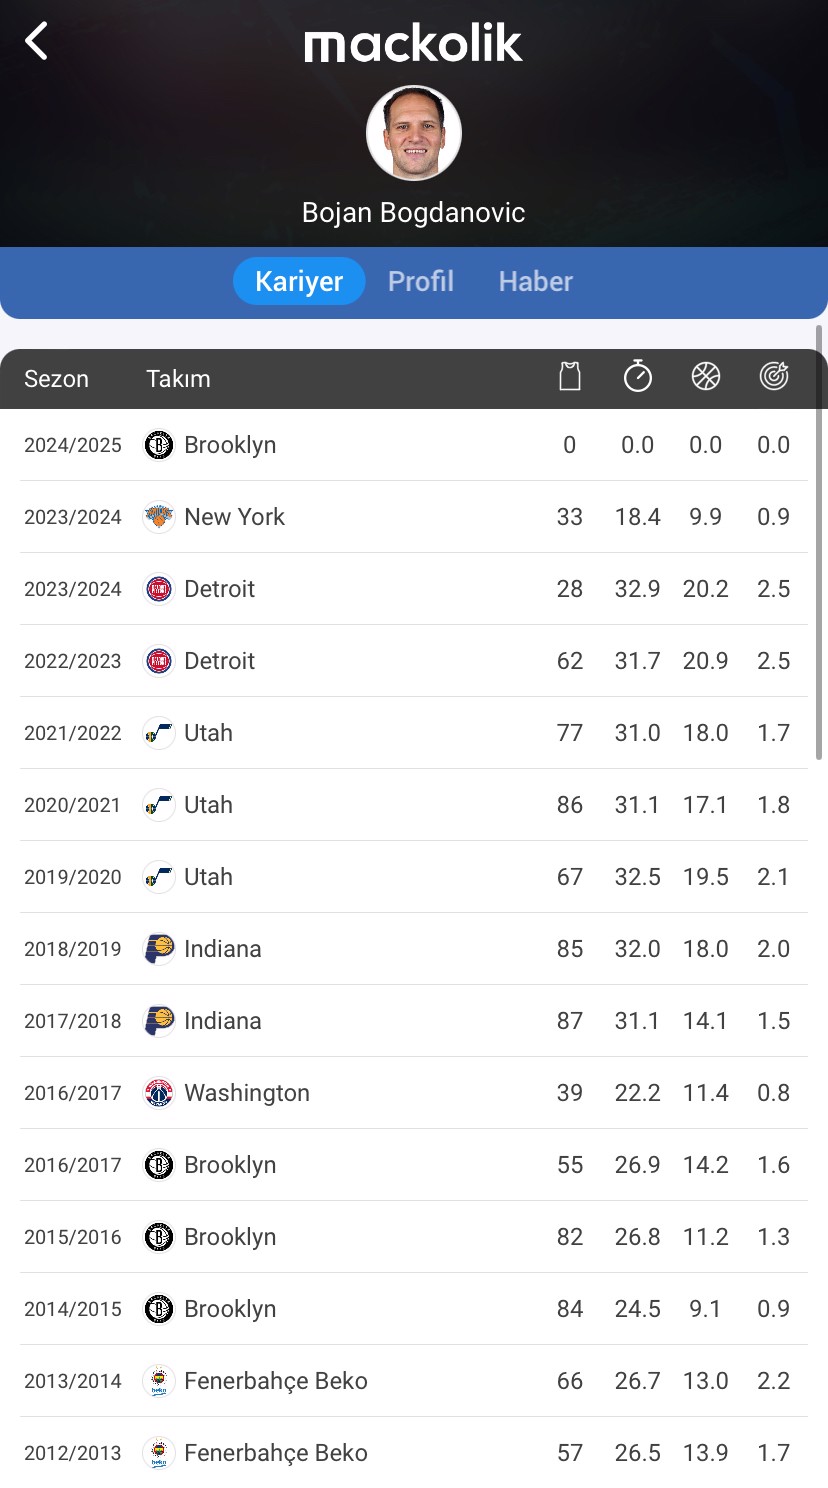This screenshot has width=828, height=1488.
Task: Click the target accuracy icon
Action: [774, 376]
